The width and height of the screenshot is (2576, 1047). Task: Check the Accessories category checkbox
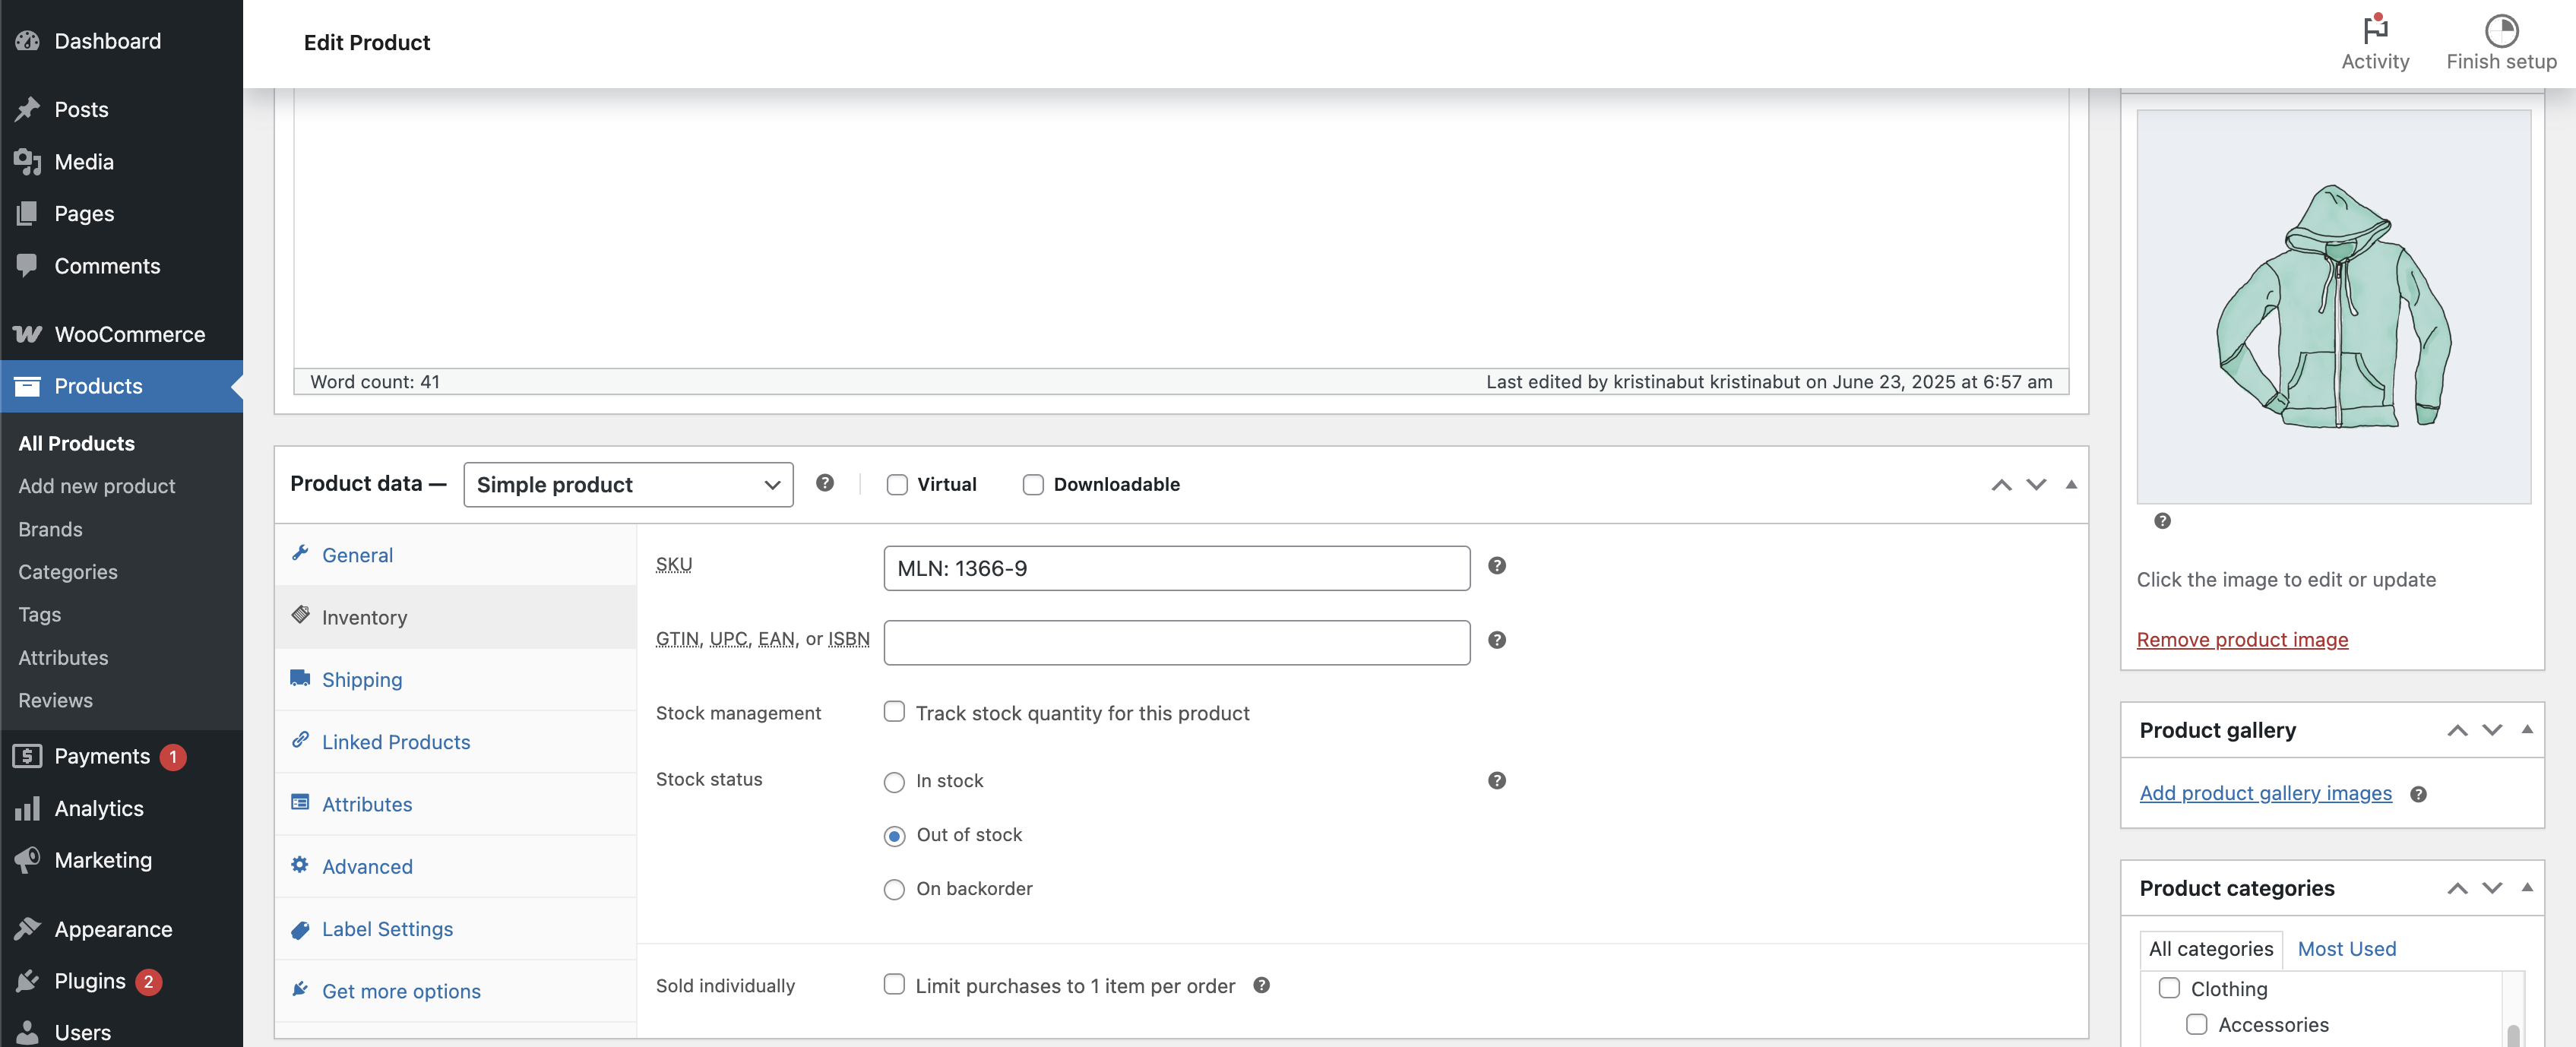click(2196, 1024)
